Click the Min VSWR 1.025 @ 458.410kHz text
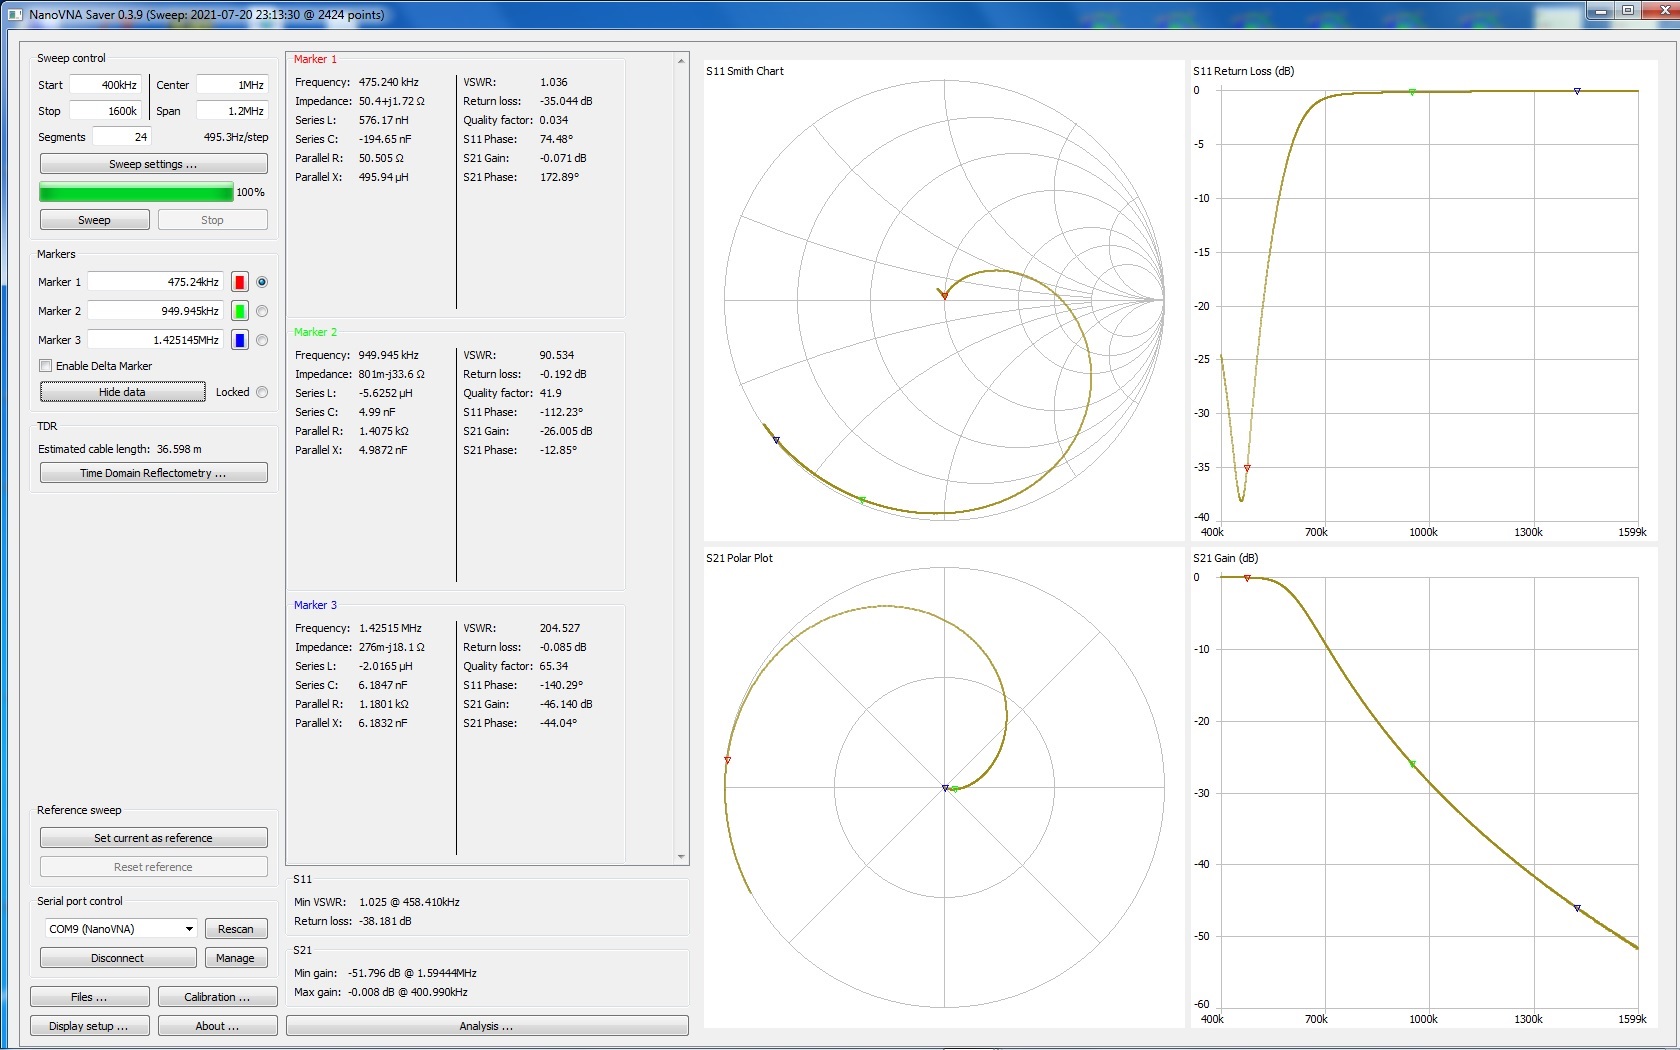The image size is (1680, 1050). point(409,902)
